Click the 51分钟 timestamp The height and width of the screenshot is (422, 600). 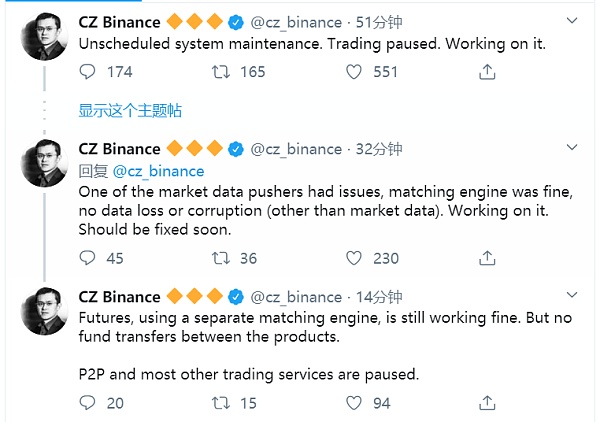[x=381, y=21]
